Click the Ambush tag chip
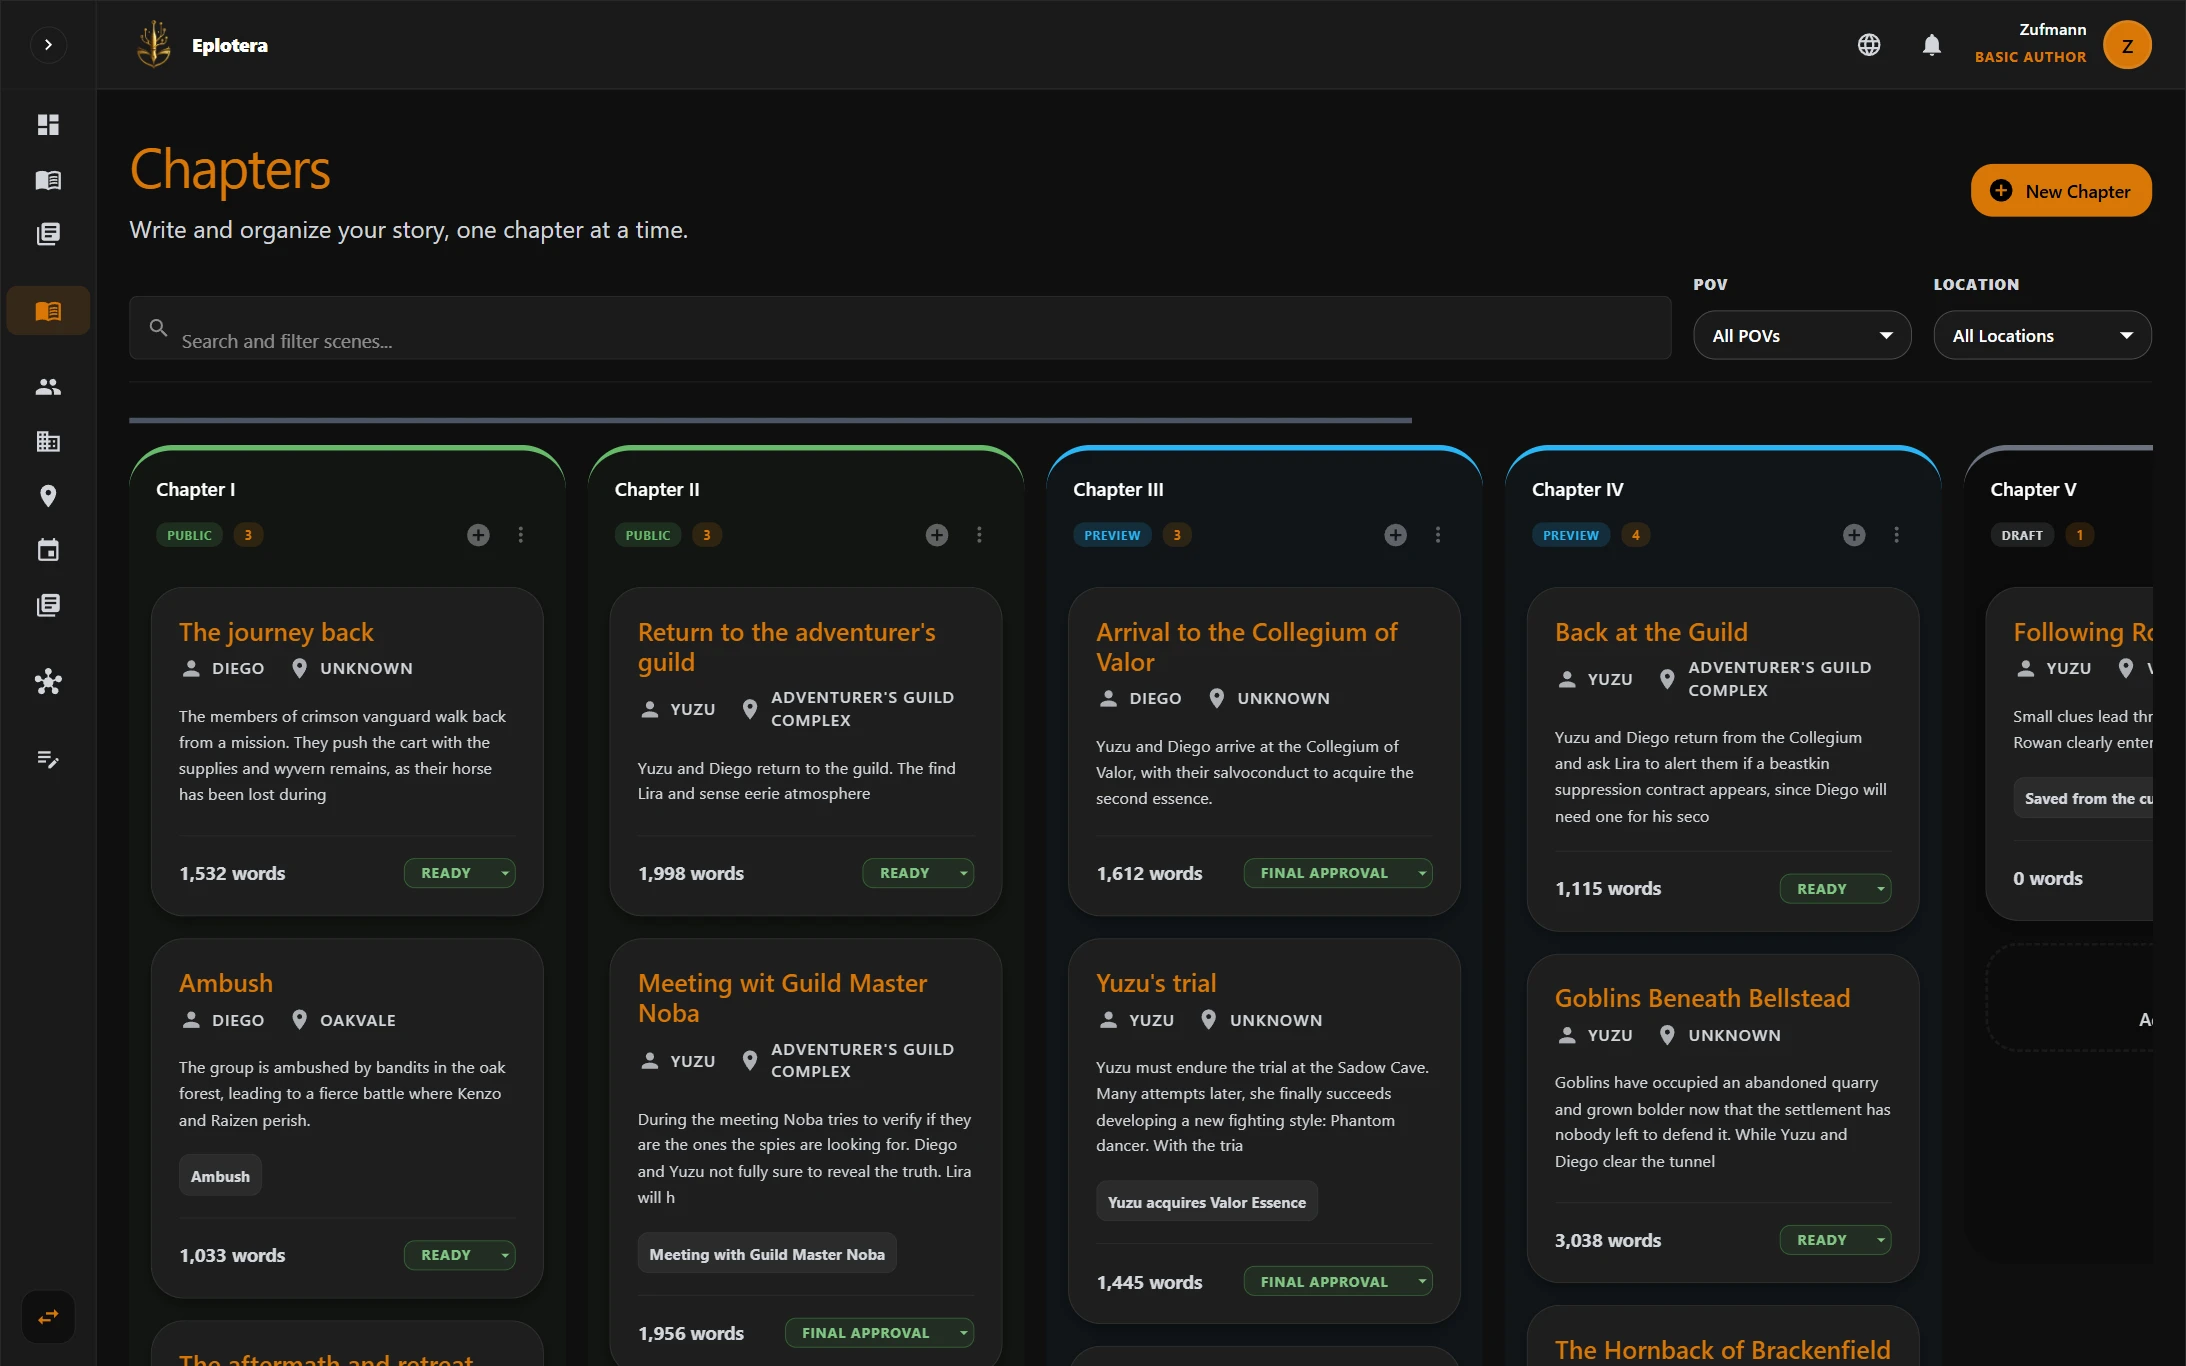 point(220,1176)
